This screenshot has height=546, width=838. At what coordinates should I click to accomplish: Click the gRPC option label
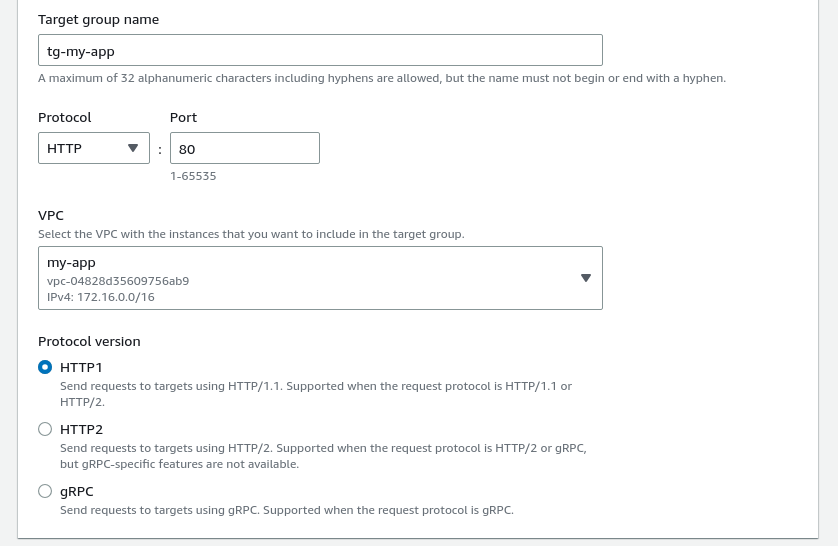(77, 491)
